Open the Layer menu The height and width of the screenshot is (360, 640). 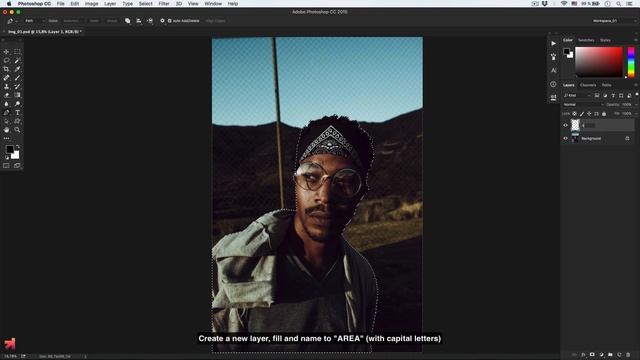pos(110,4)
